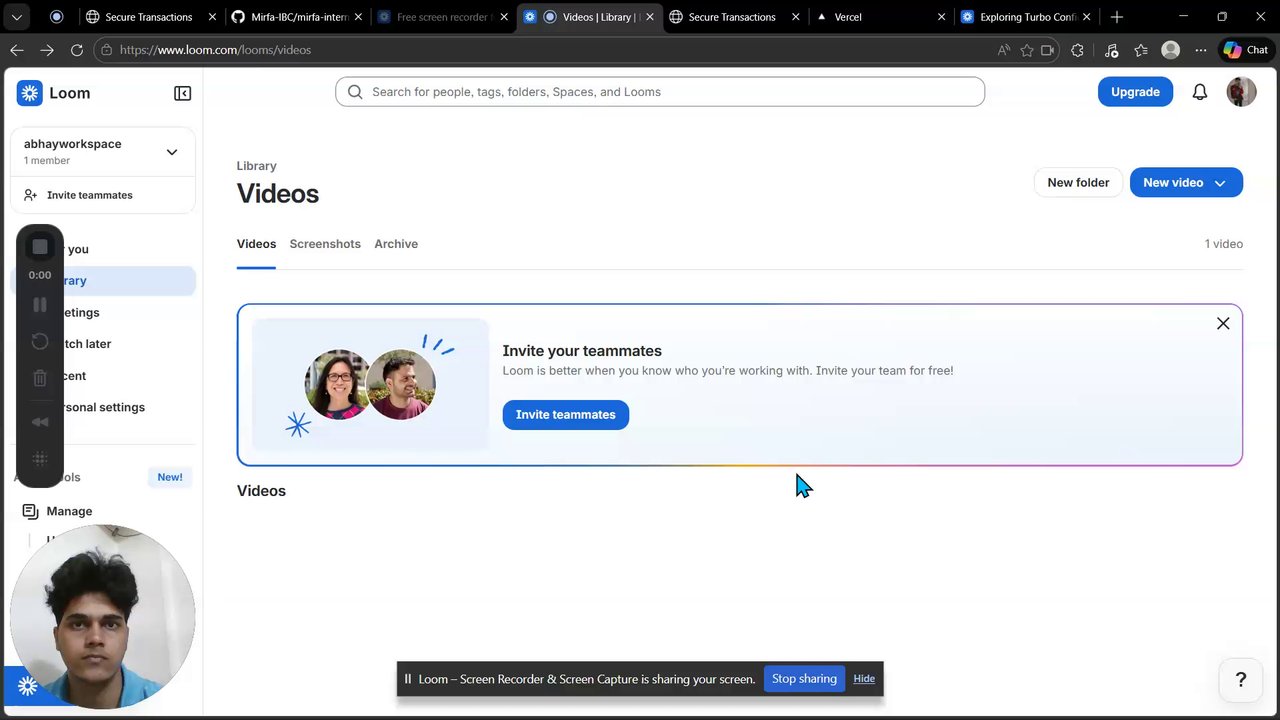Open the notifications bell
The height and width of the screenshot is (720, 1280).
1200,92
